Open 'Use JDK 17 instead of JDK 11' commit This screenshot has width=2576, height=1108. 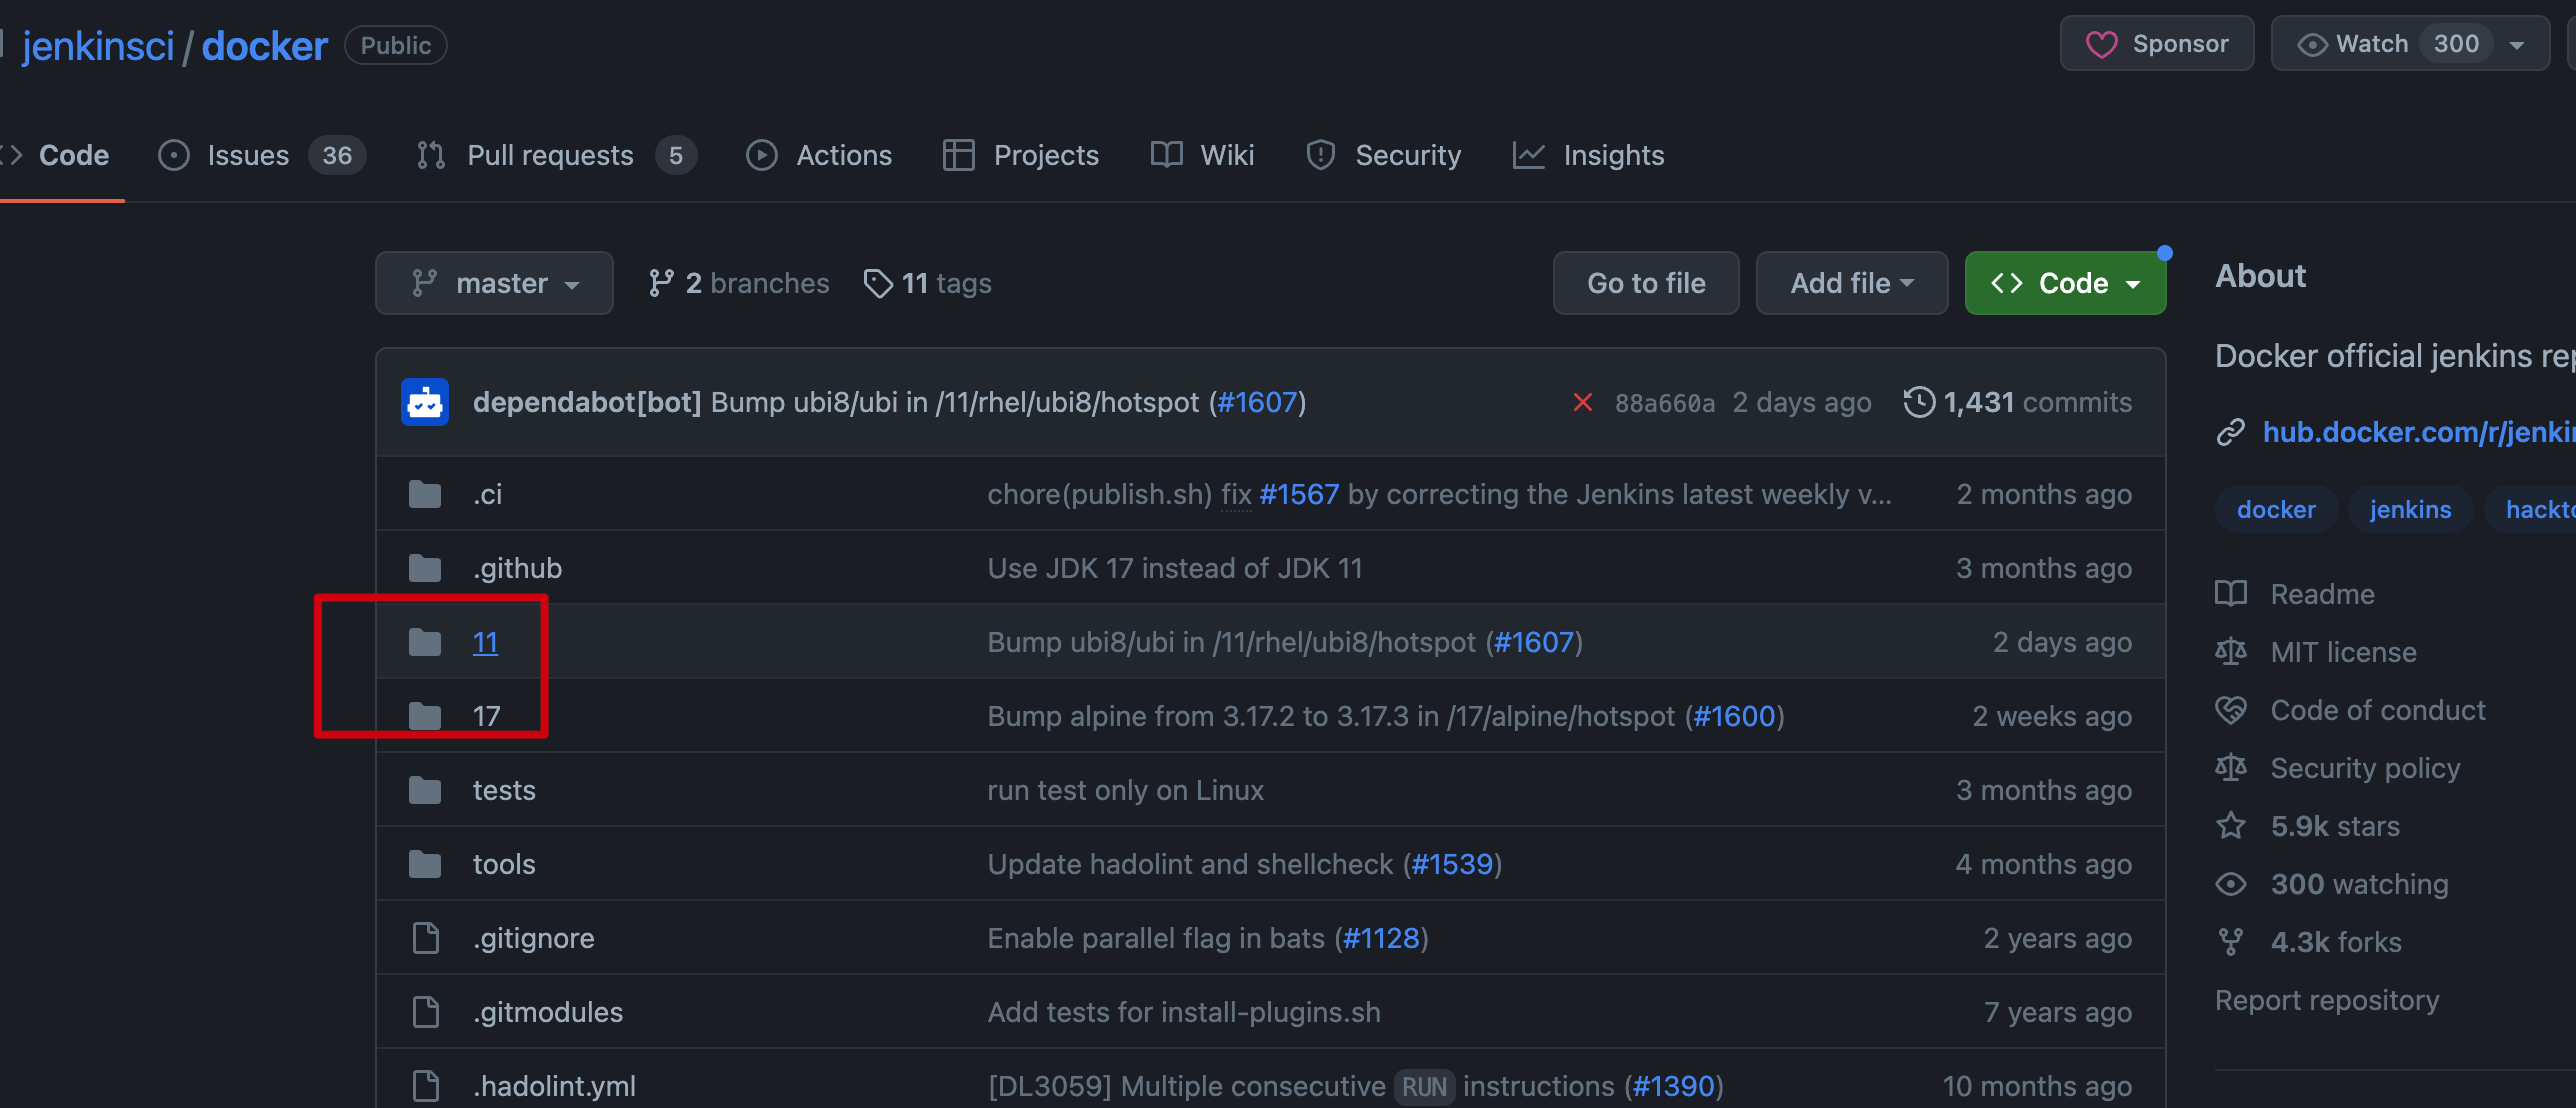[x=1175, y=568]
